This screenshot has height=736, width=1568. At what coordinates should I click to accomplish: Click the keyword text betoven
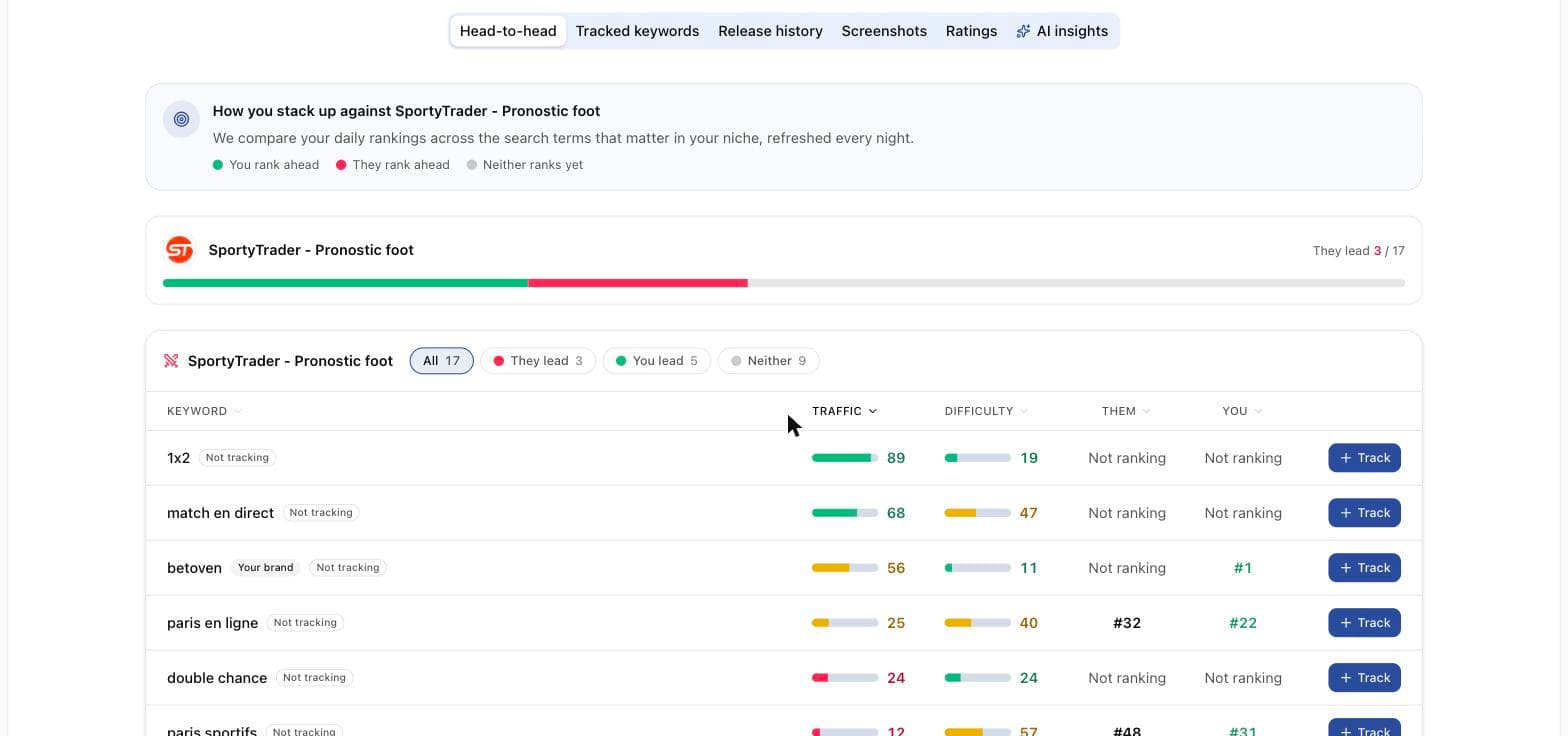pyautogui.click(x=194, y=568)
